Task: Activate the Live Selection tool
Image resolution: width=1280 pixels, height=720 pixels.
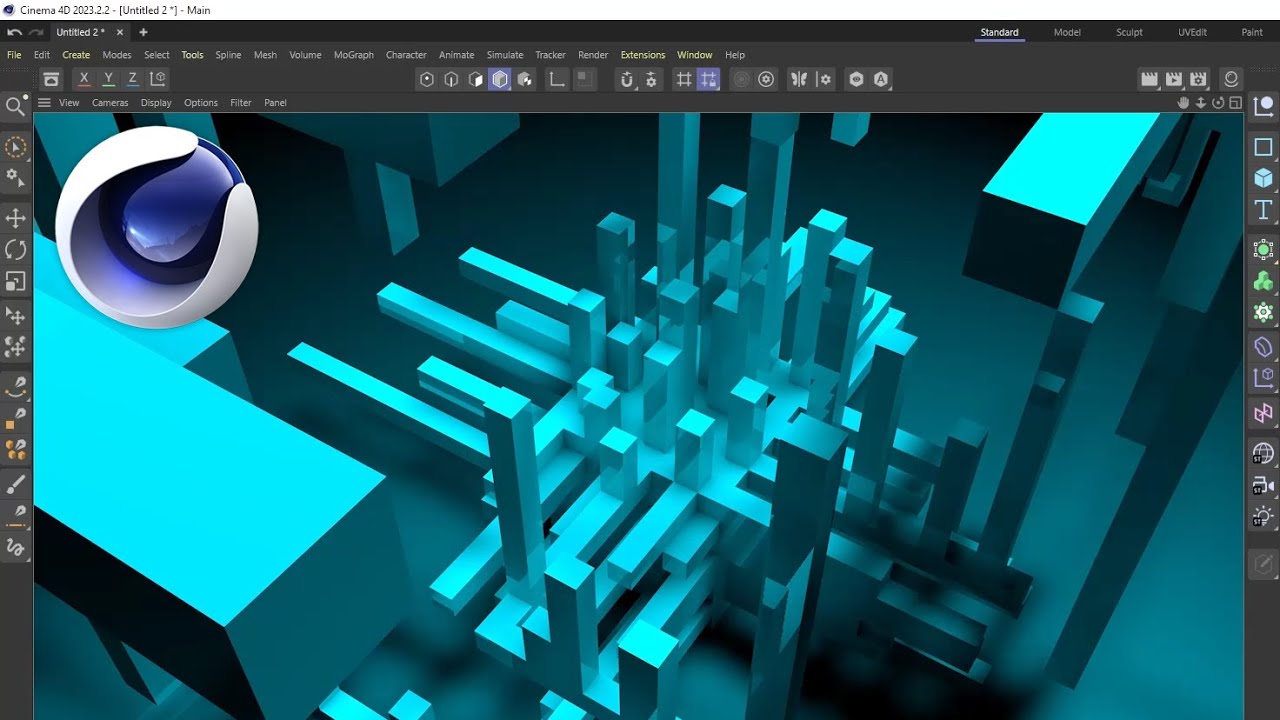Action: click(16, 147)
